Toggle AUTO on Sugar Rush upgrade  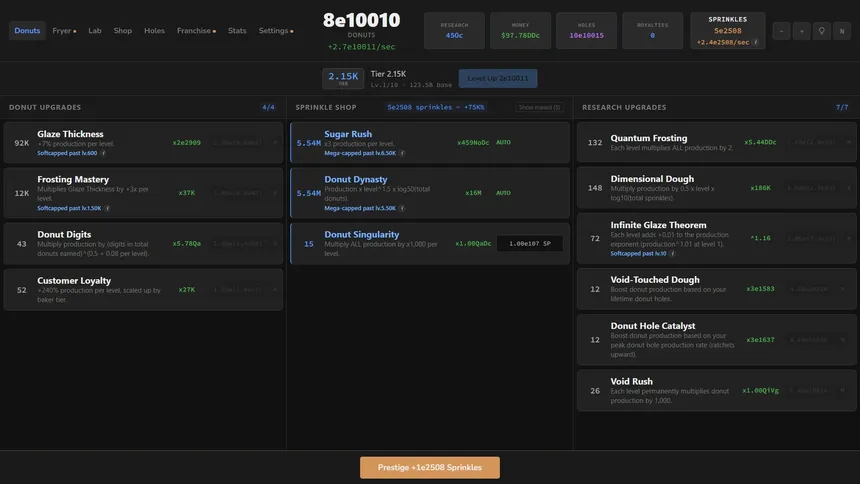click(x=503, y=143)
